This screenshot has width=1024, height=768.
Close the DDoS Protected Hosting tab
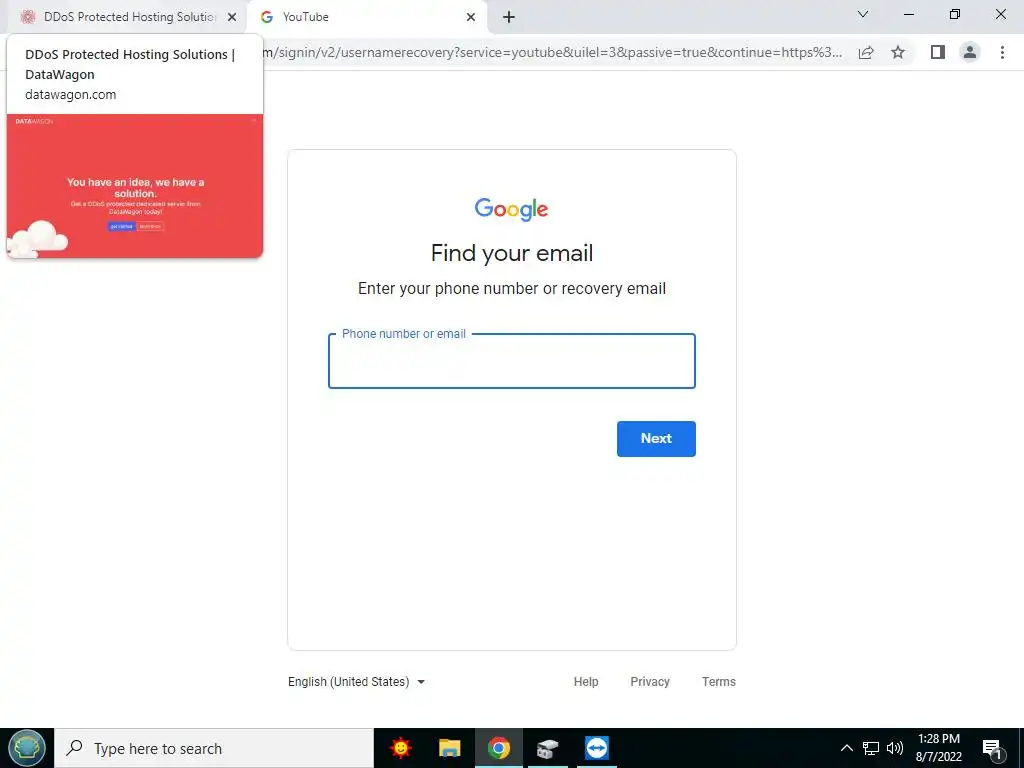click(x=232, y=18)
